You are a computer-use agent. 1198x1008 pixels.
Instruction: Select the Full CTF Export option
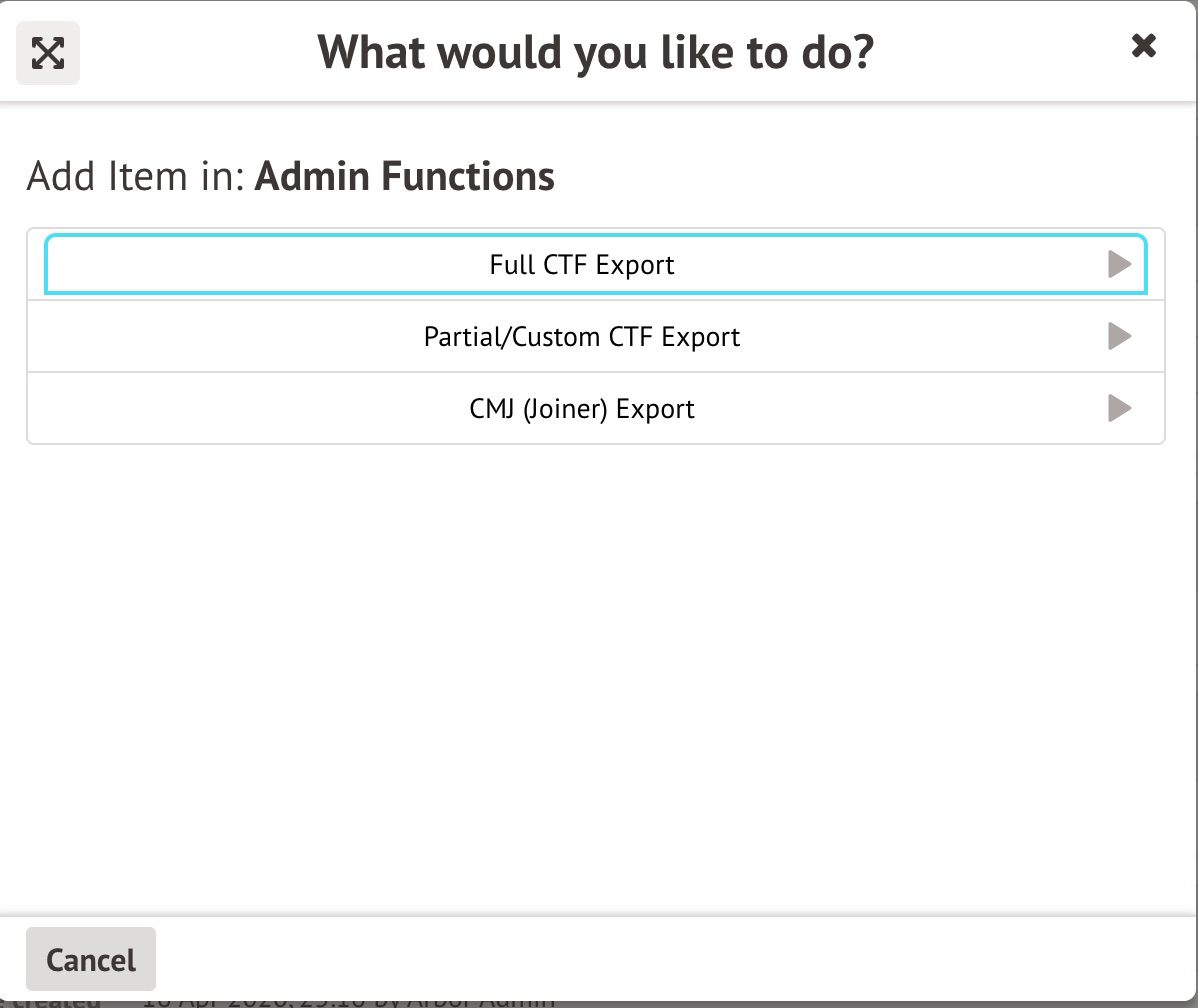pyautogui.click(x=582, y=265)
